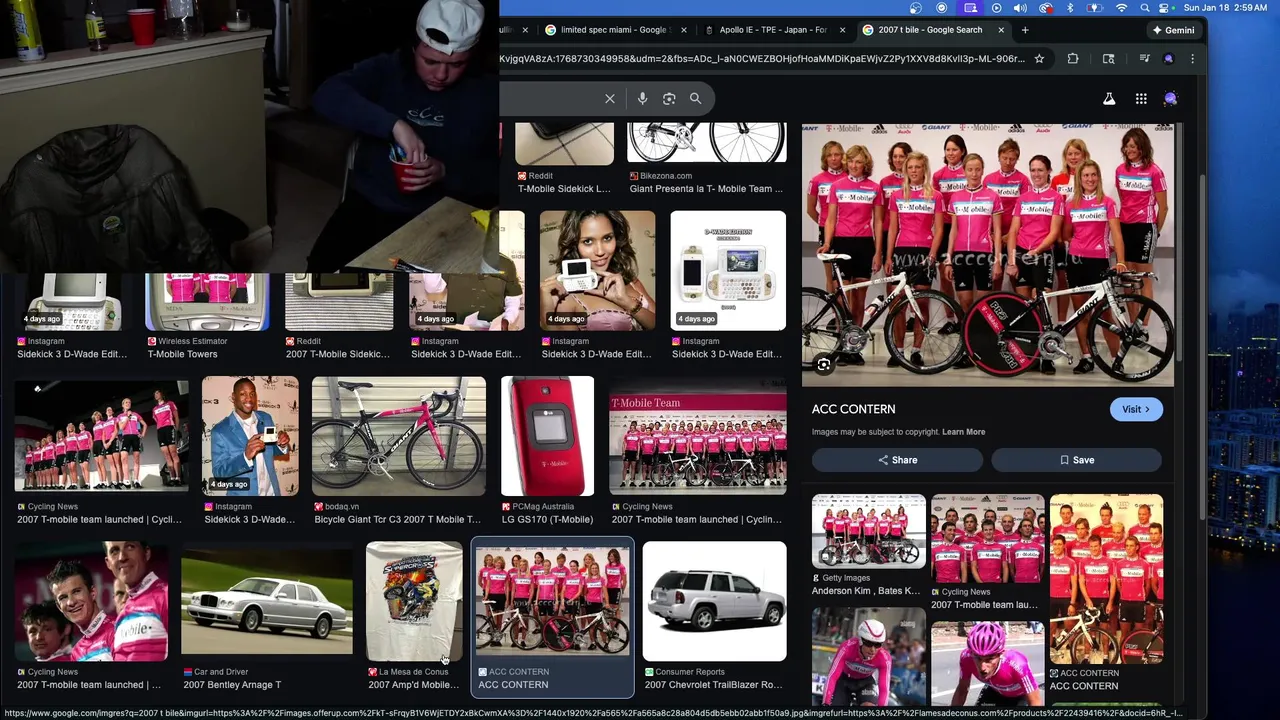Open Sidekick 3 D-Wade woman holding phone image

tap(597, 270)
